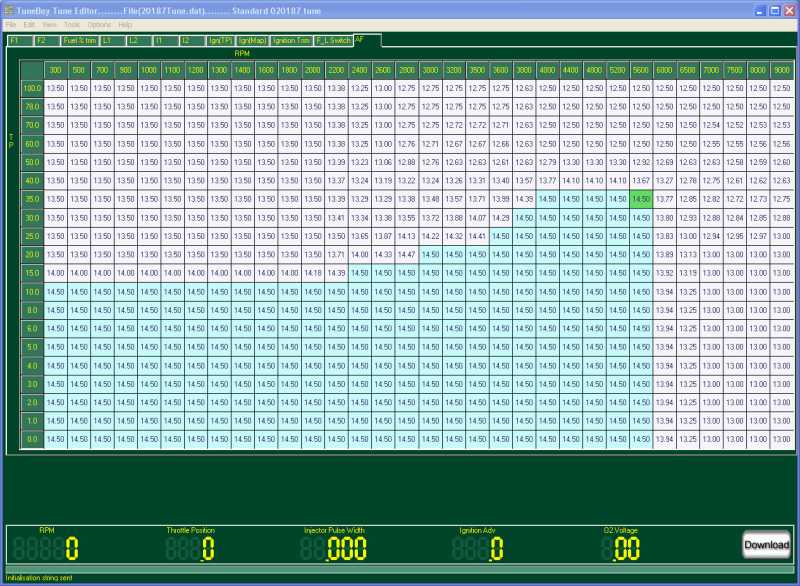Screen dimensions: 800x586
Task: Click the cell at row 50.0, column 5600
Action: [x=641, y=162]
